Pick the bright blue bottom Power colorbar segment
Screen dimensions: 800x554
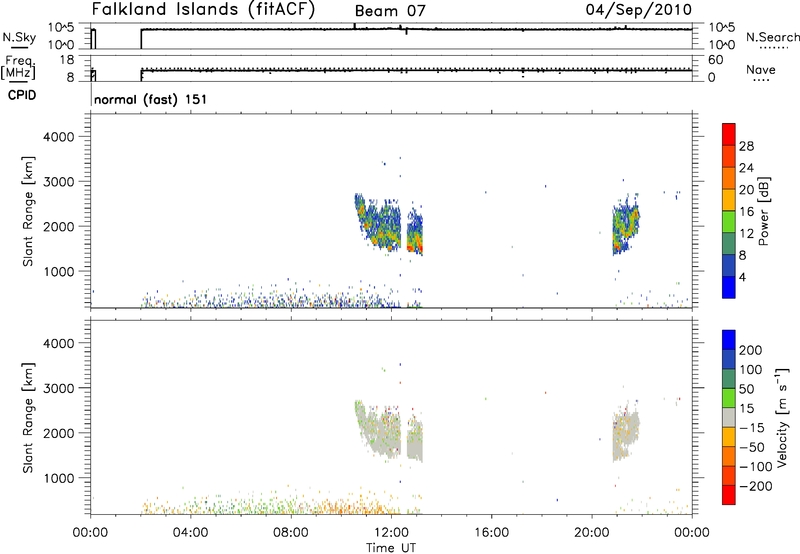(x=729, y=287)
